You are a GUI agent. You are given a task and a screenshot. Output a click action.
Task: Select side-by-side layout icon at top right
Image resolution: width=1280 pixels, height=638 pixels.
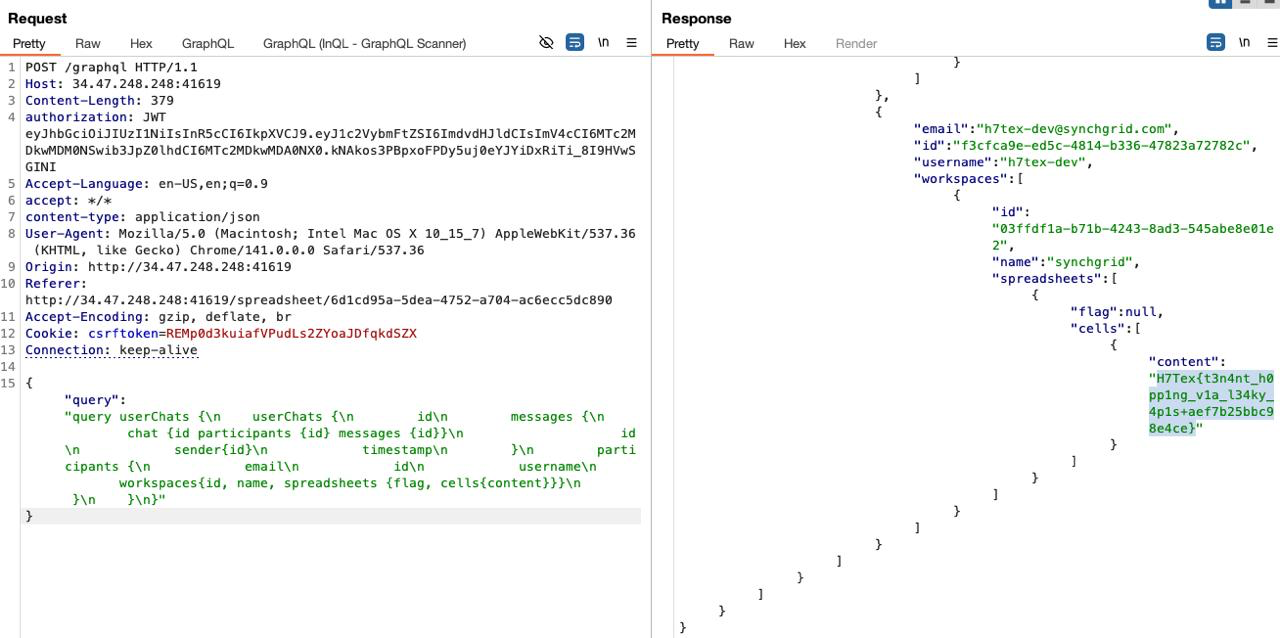(x=1219, y=3)
